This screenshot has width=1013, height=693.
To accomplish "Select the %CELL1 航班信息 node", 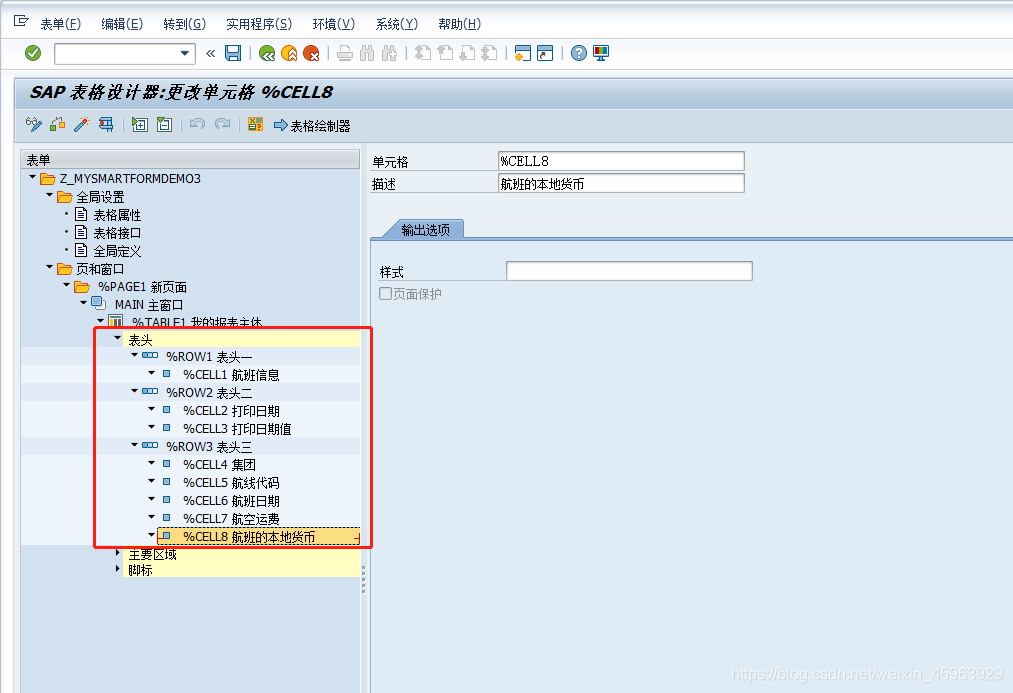I will 231,375.
